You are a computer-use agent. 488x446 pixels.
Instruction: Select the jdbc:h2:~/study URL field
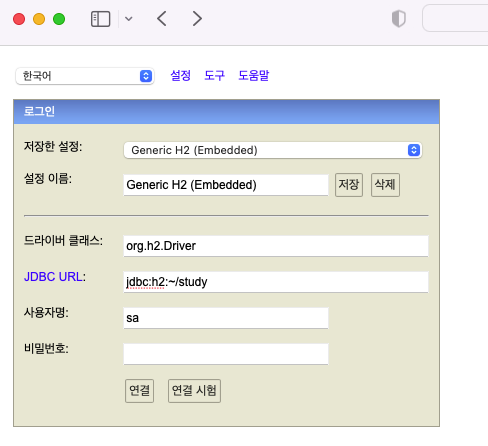pos(276,282)
